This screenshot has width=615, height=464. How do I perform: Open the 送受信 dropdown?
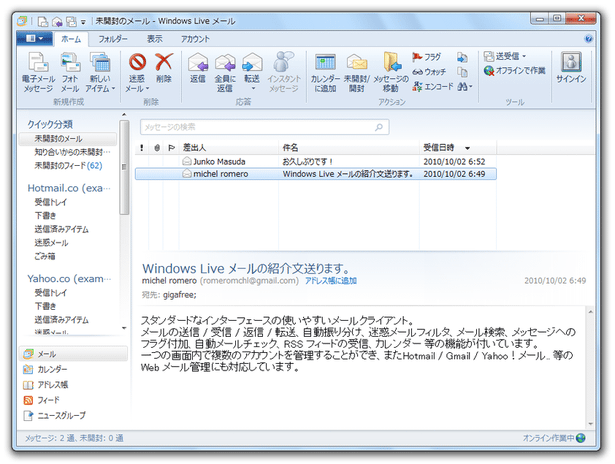click(505, 56)
